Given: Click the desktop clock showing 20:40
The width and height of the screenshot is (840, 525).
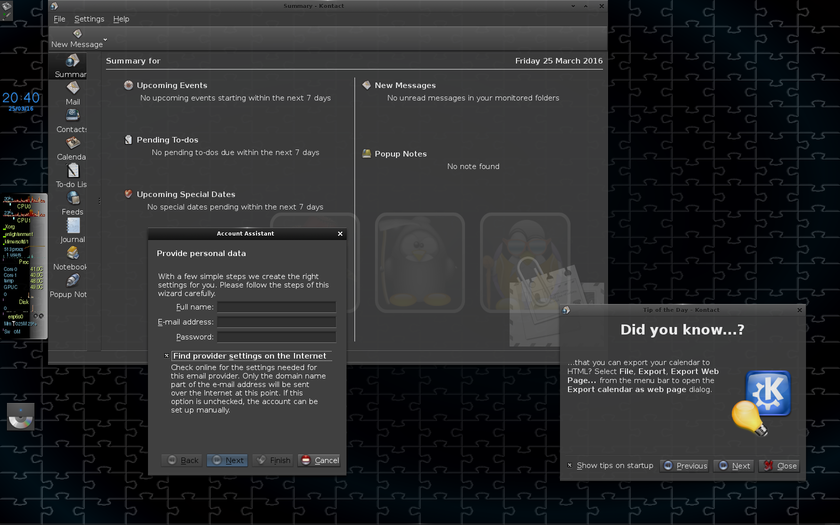Looking at the screenshot, I should (x=21, y=98).
